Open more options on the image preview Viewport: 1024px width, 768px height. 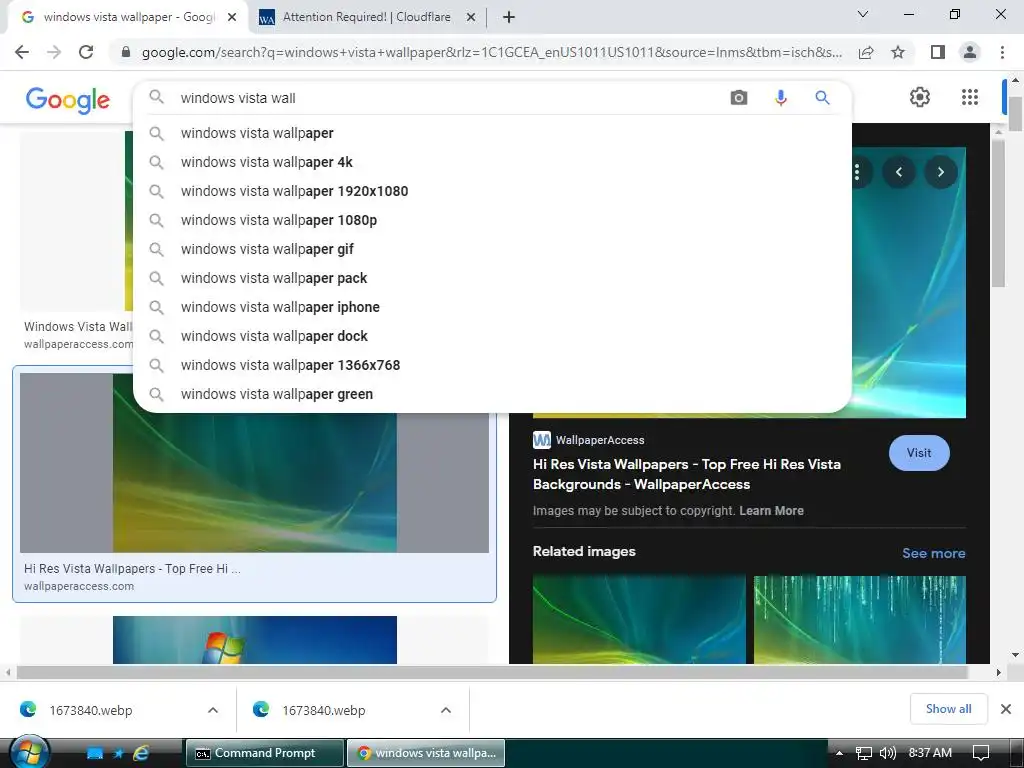[x=857, y=172]
